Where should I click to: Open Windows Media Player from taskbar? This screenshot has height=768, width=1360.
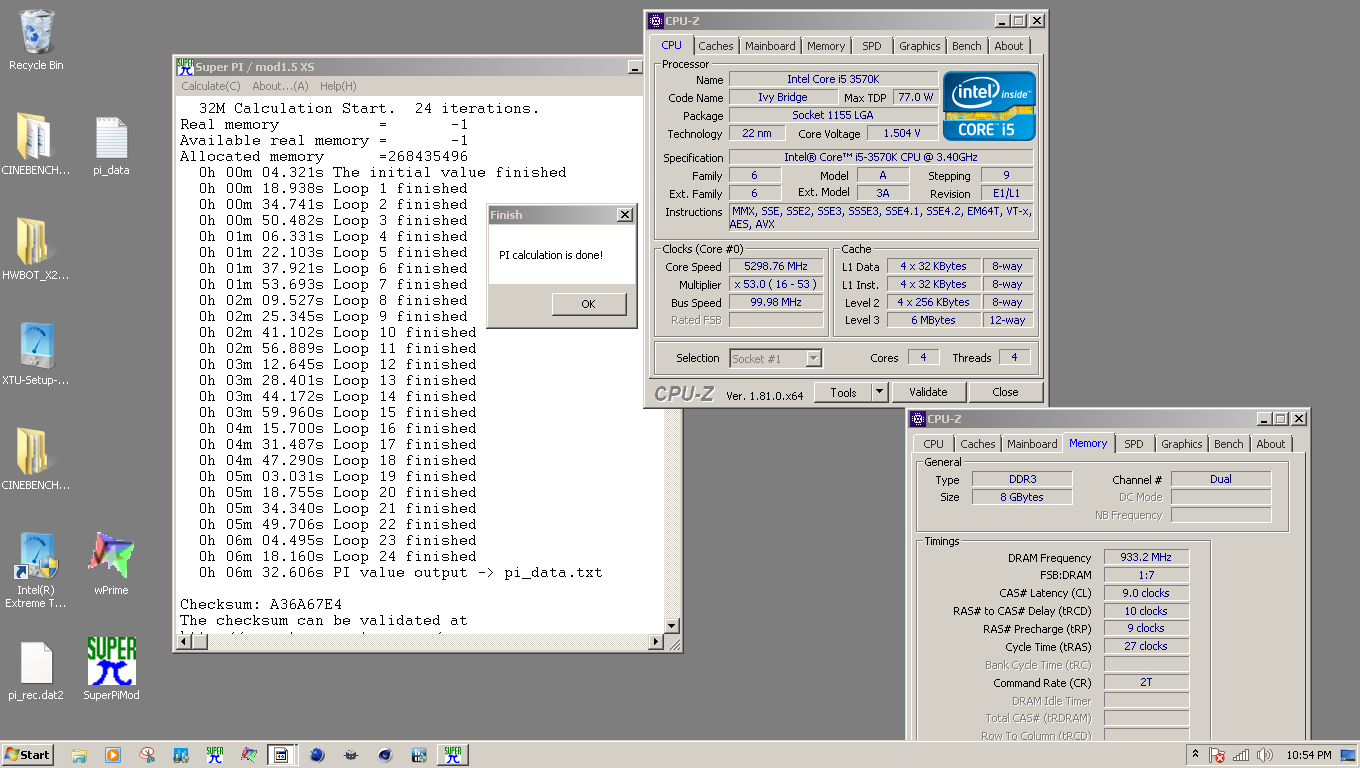113,755
